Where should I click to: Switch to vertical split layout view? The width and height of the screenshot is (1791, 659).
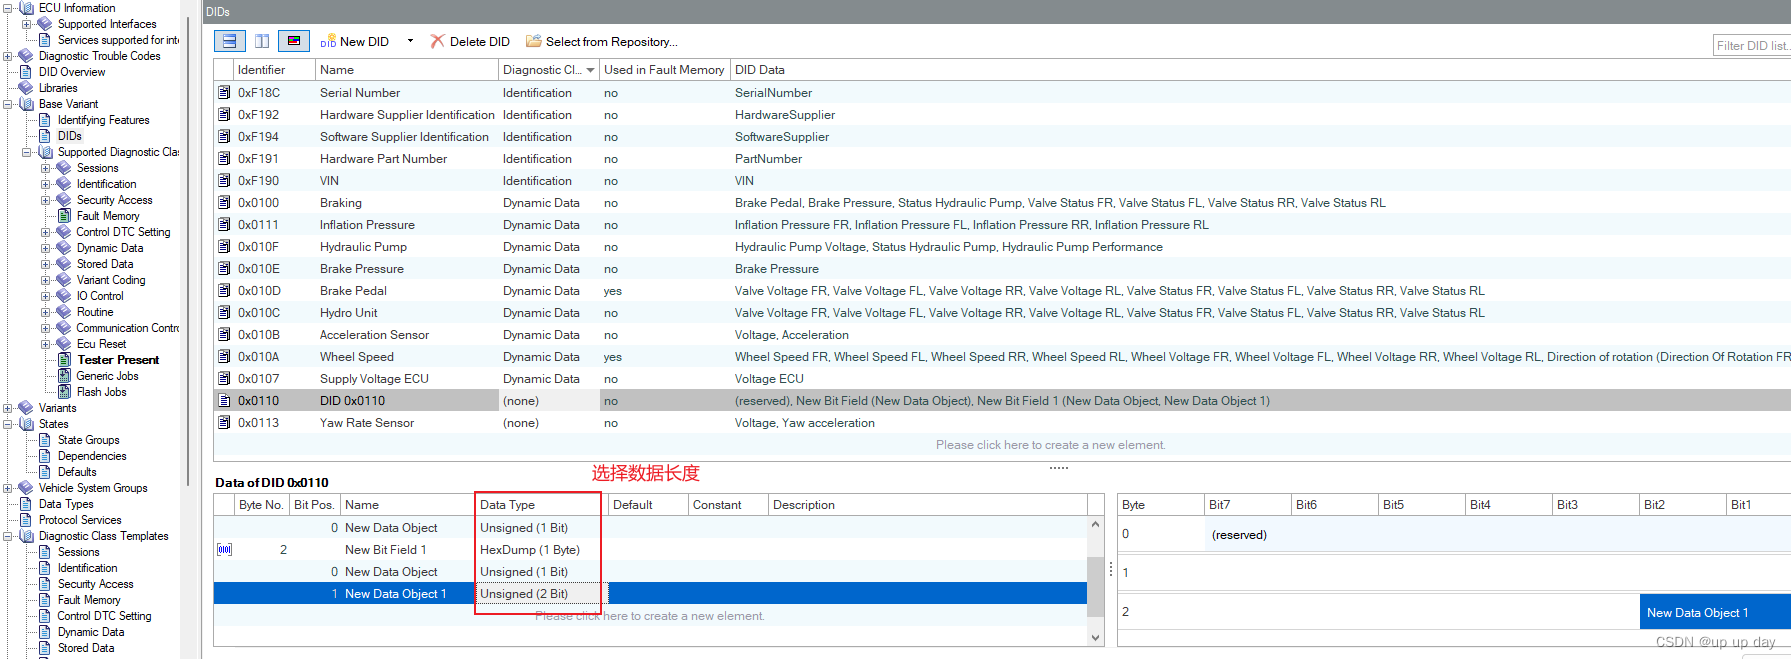click(262, 41)
